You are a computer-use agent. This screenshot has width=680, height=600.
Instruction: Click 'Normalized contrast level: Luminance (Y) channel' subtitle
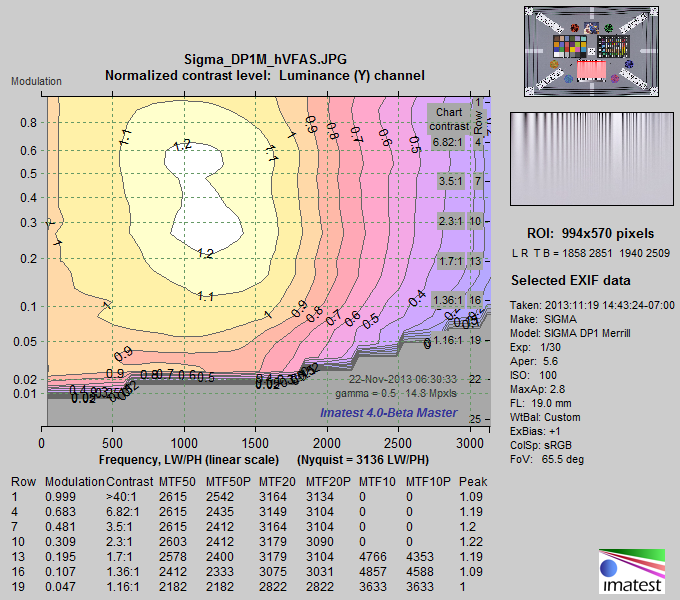pos(265,75)
